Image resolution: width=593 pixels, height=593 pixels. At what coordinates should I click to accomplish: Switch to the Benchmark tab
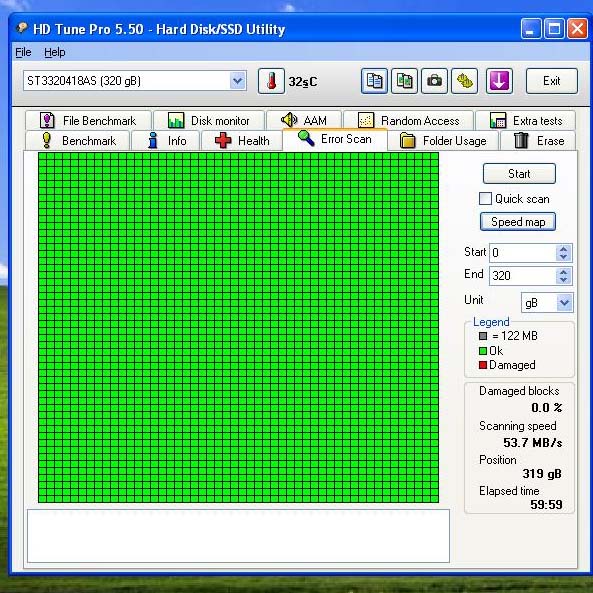[x=78, y=141]
